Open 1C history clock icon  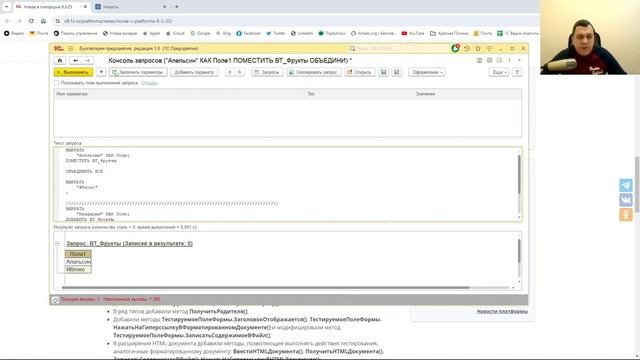[x=467, y=49]
